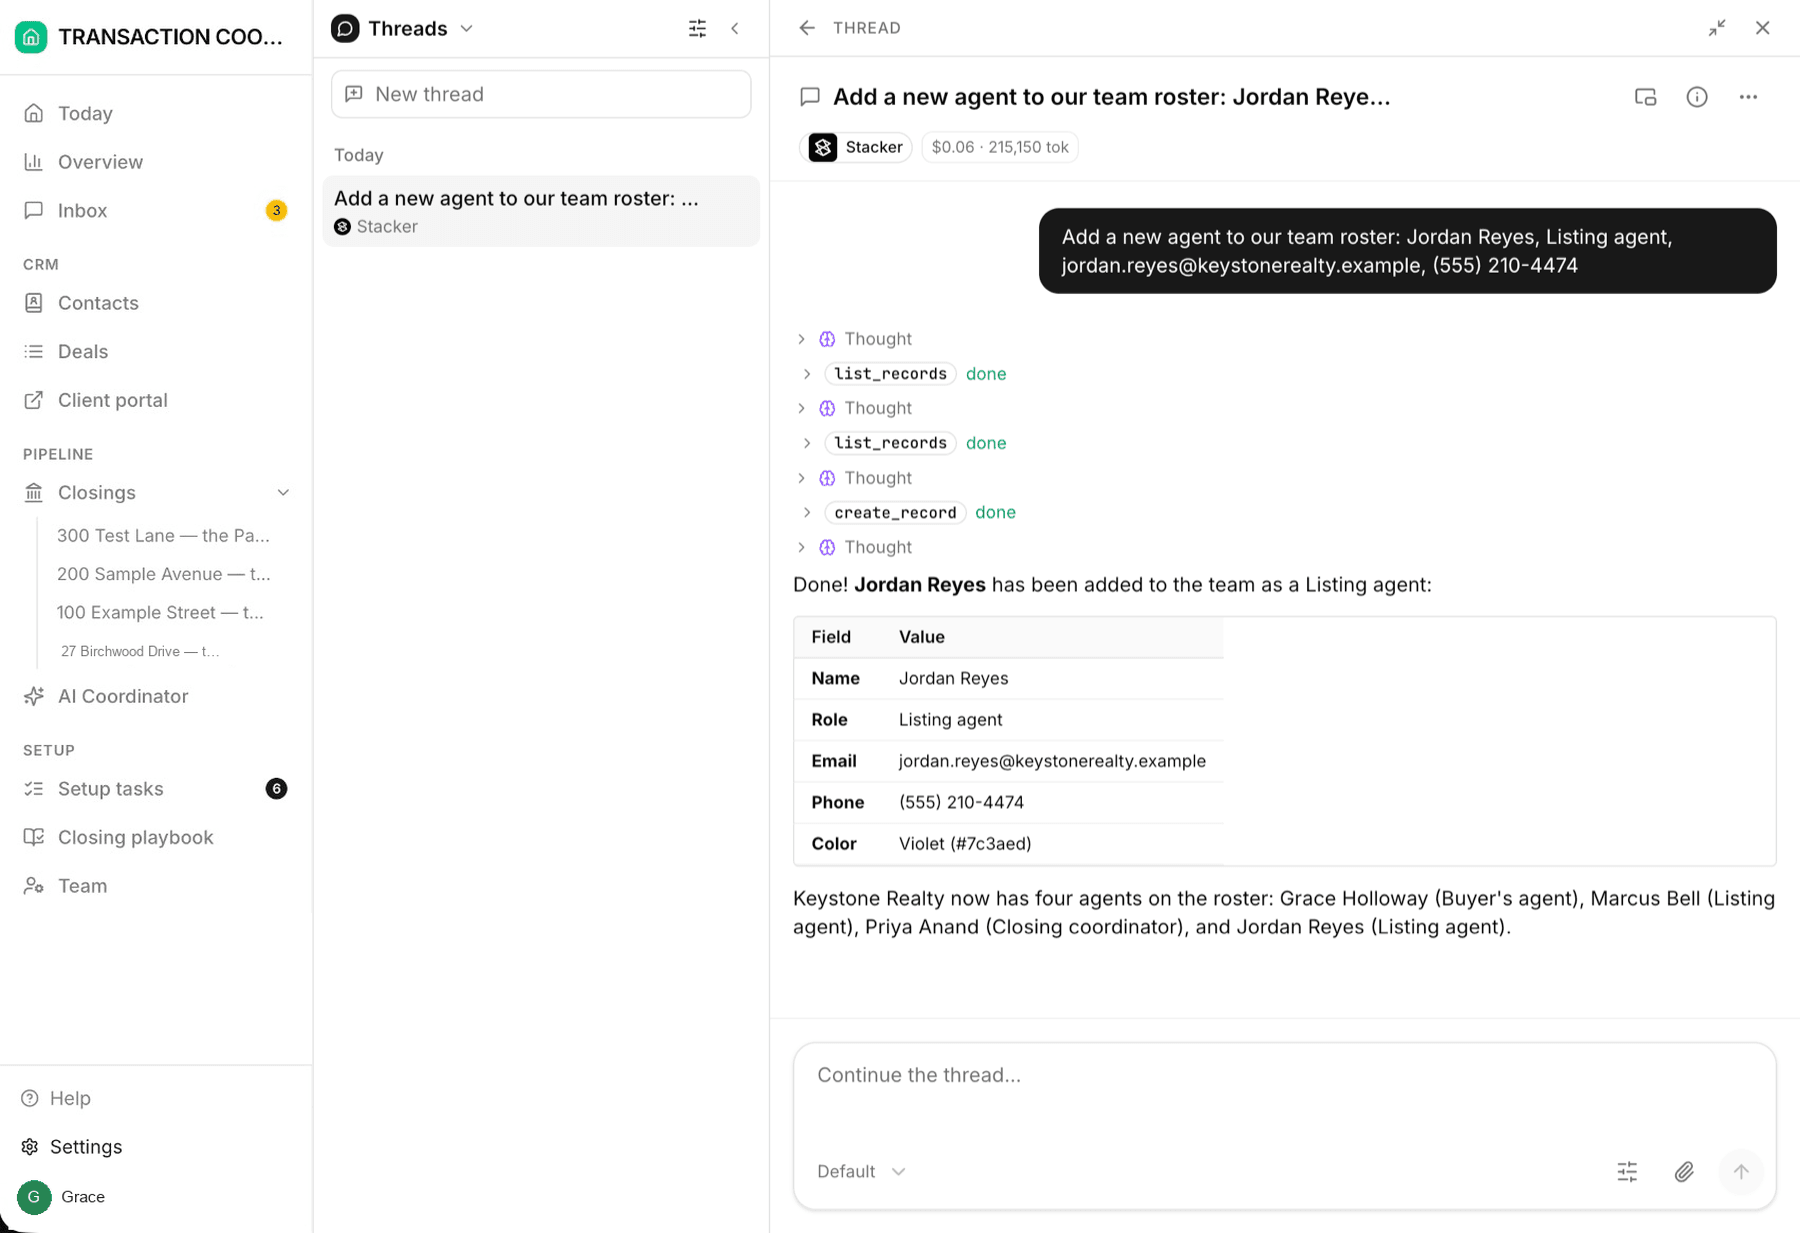
Task: Collapse the Closings section
Action: coord(283,493)
